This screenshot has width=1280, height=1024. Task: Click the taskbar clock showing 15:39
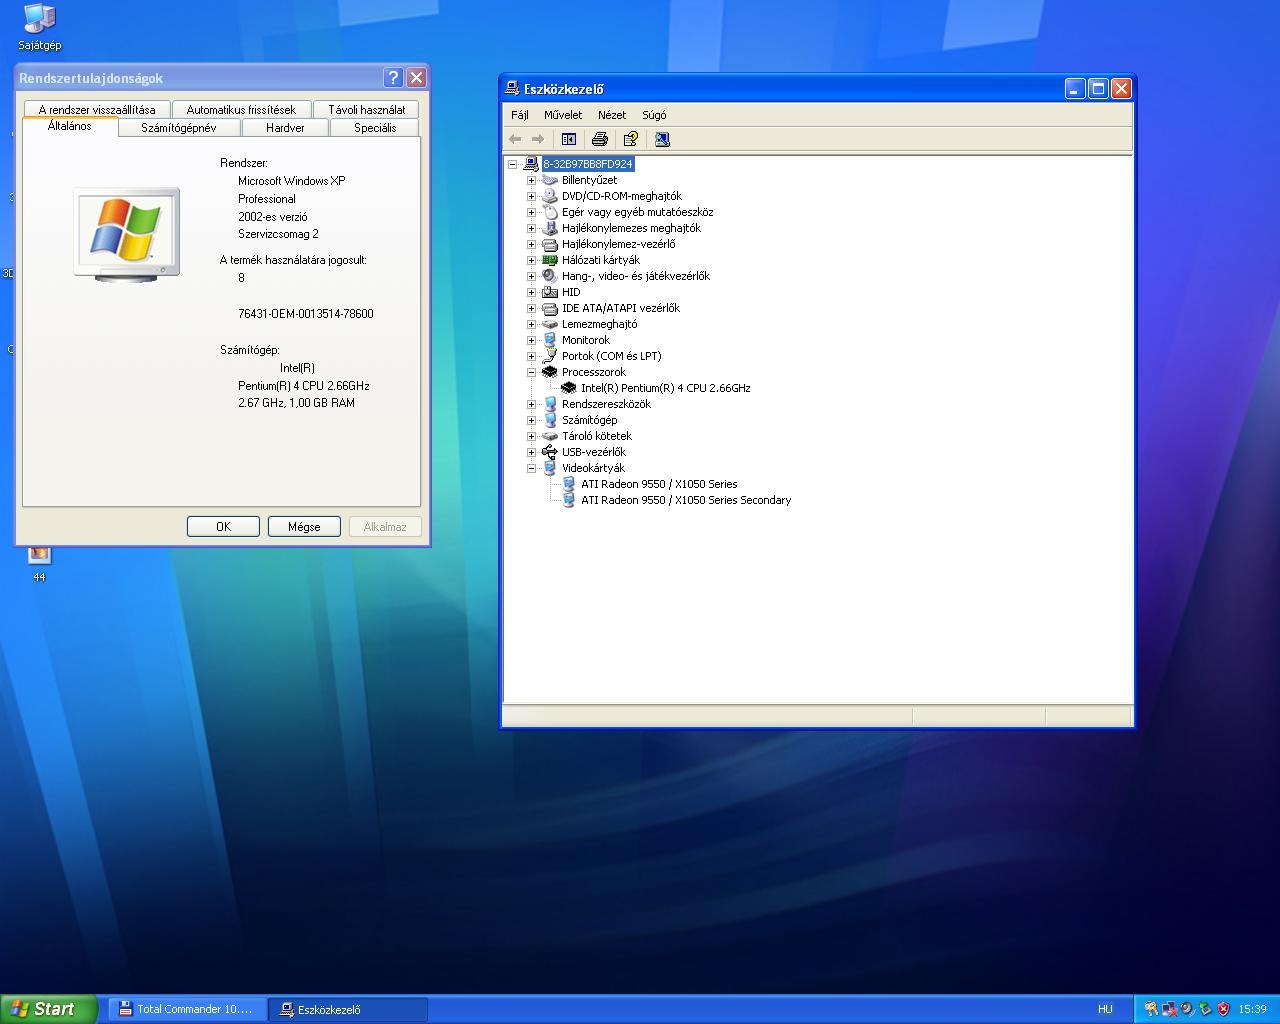point(1252,1009)
